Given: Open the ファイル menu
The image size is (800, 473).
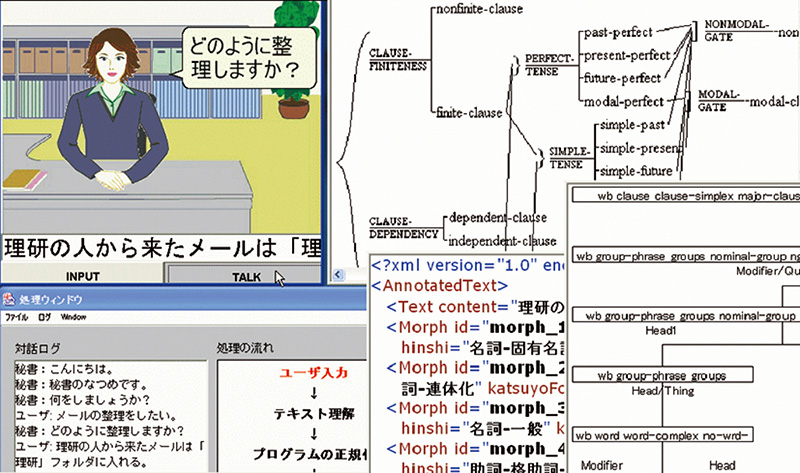Looking at the screenshot, I should pyautogui.click(x=18, y=316).
